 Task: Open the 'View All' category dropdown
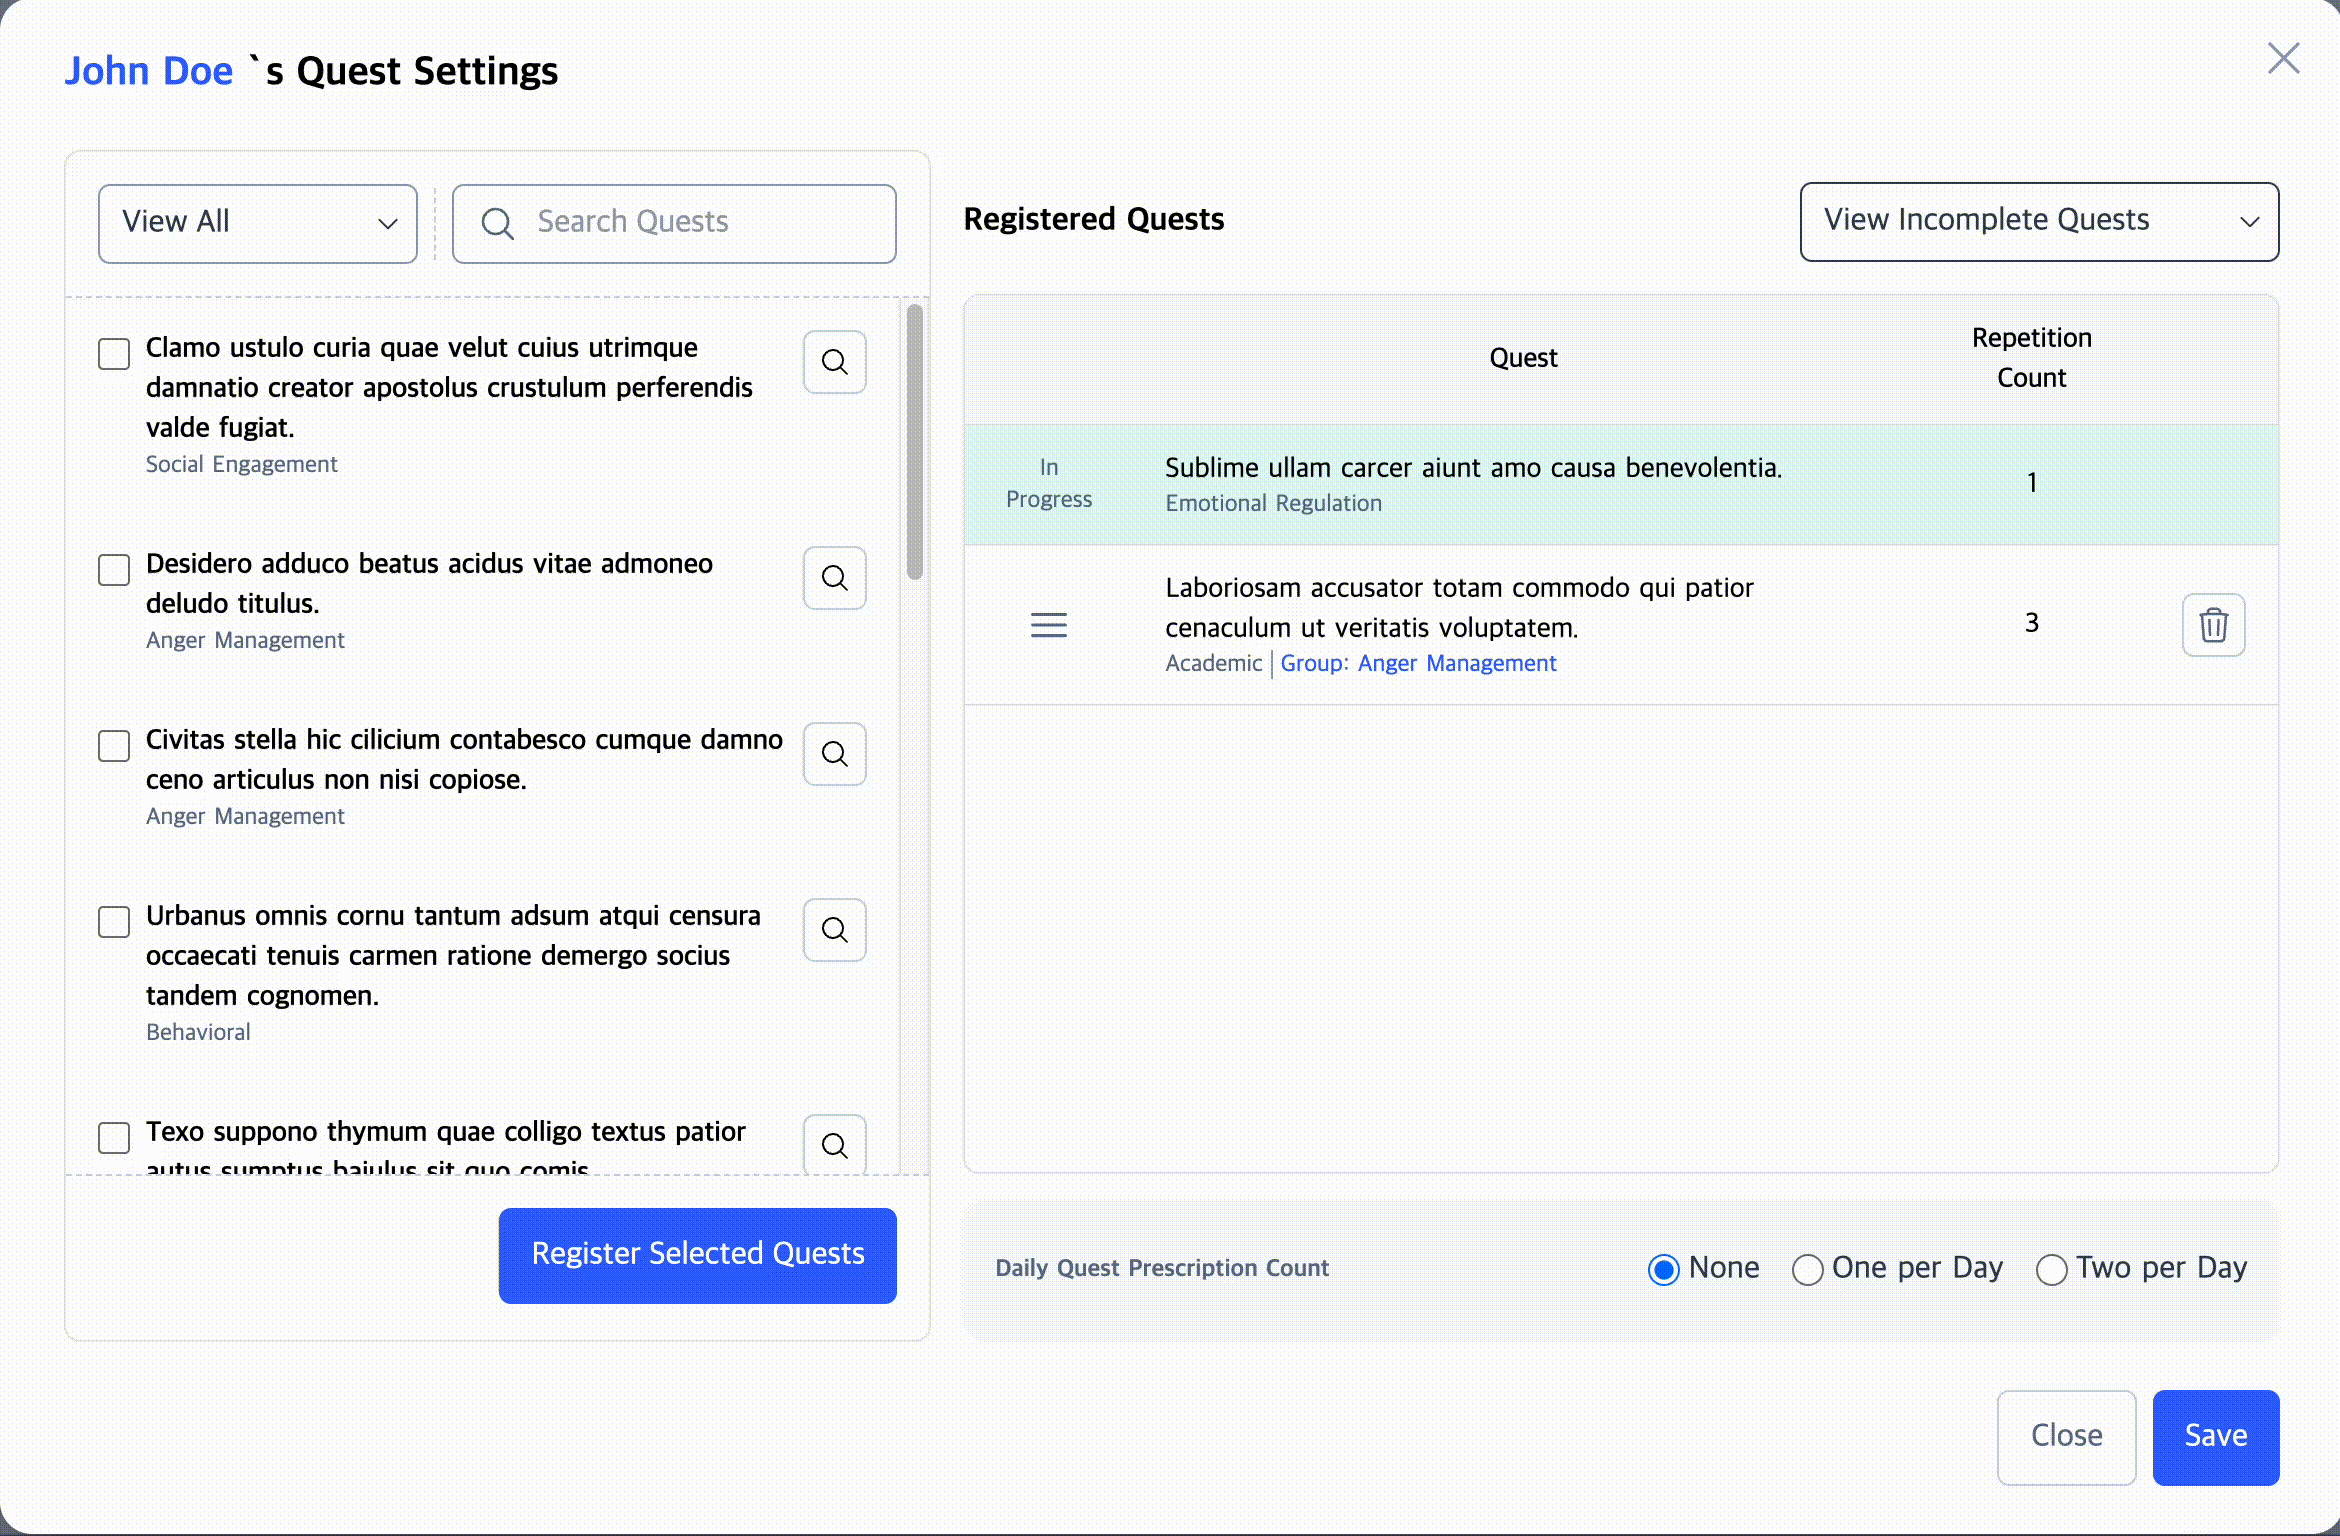point(258,224)
